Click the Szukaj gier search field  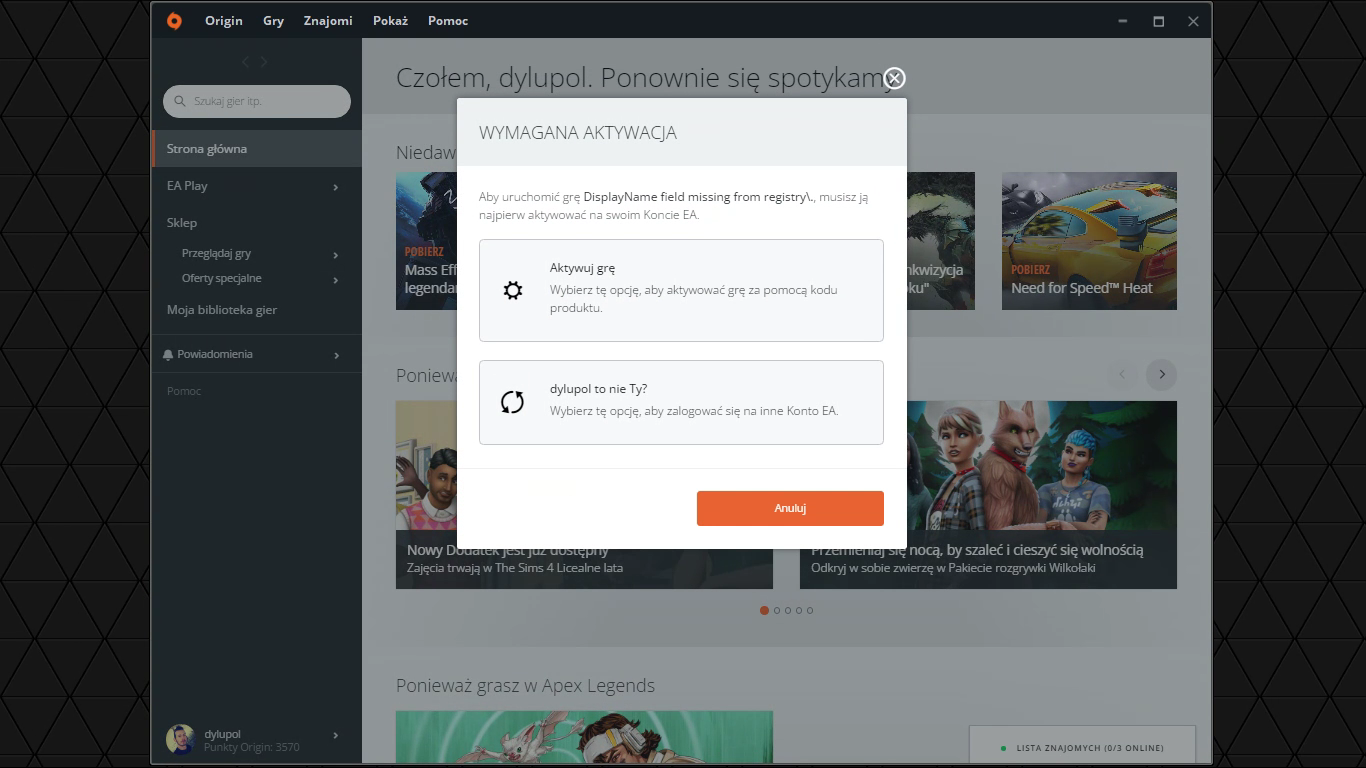click(x=265, y=101)
